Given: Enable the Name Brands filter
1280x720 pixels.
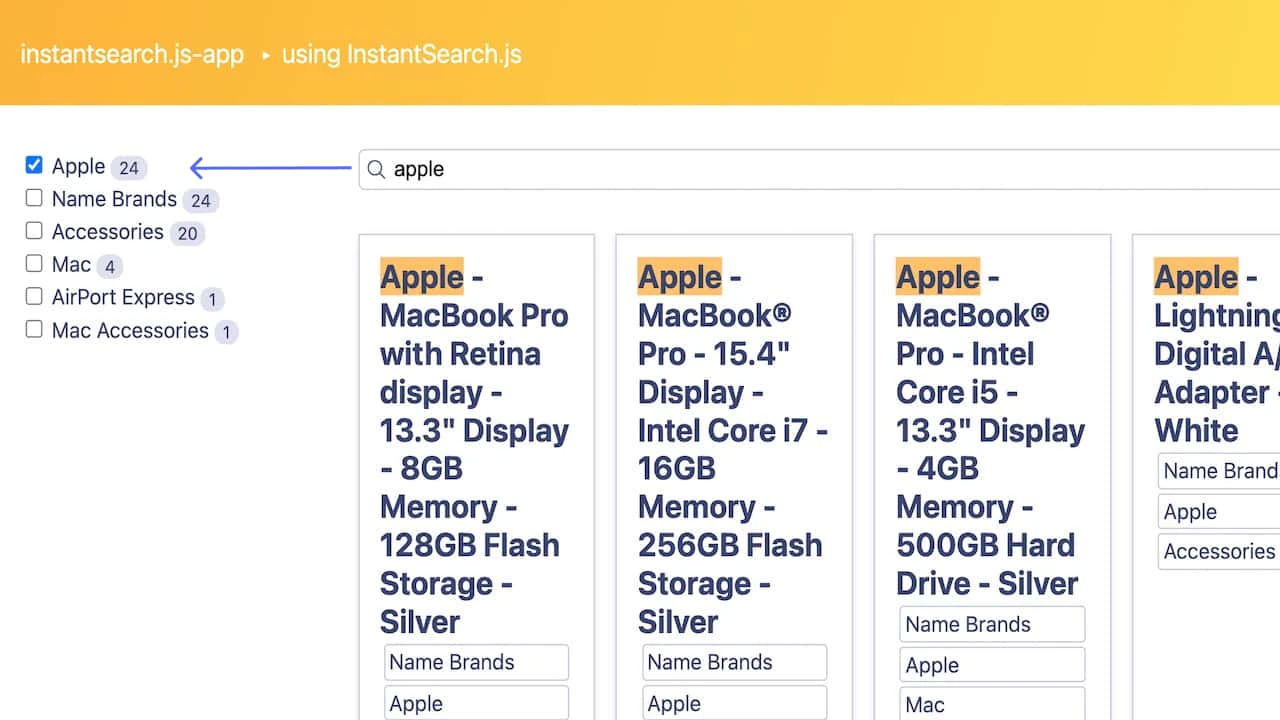Looking at the screenshot, I should pyautogui.click(x=33, y=198).
